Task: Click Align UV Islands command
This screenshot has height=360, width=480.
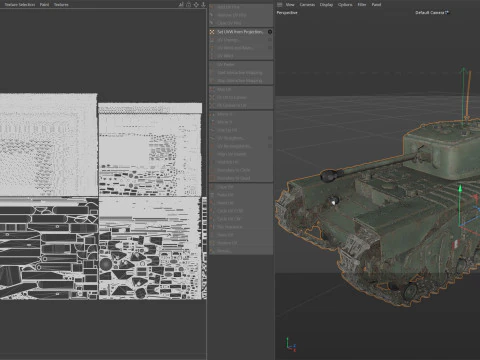Action: (240, 154)
